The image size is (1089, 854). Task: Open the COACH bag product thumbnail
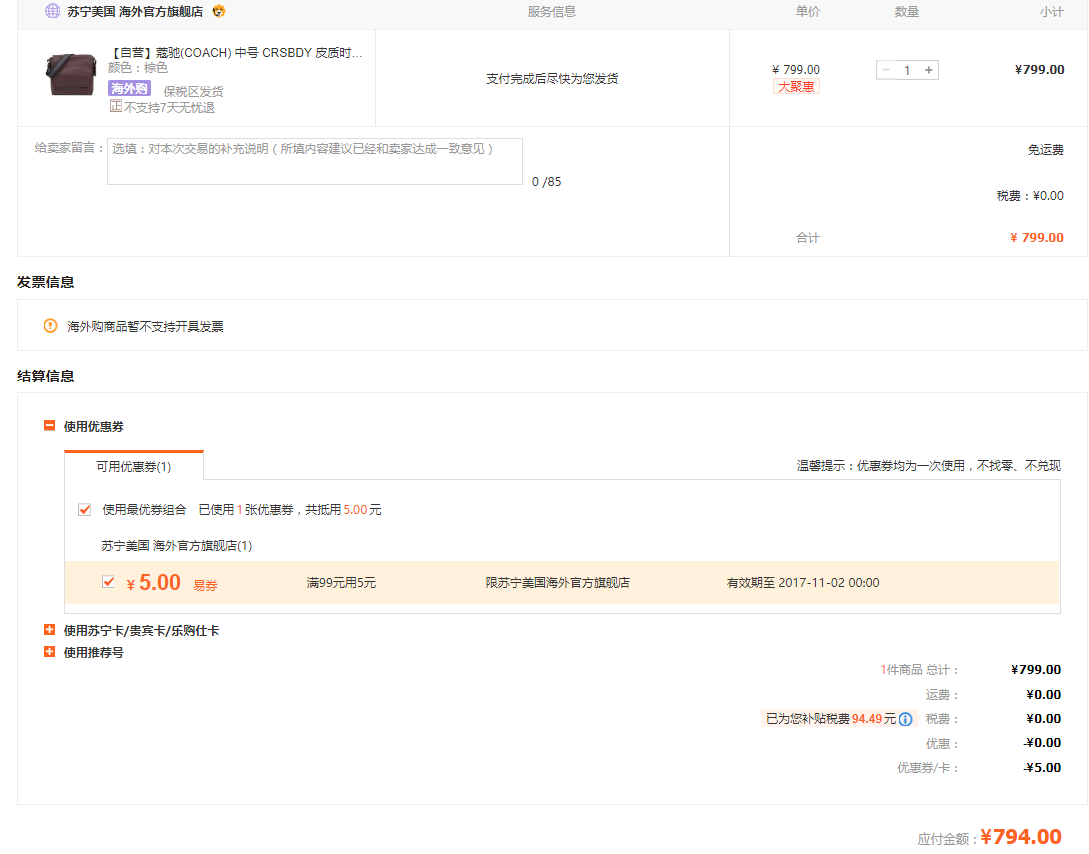[x=70, y=74]
